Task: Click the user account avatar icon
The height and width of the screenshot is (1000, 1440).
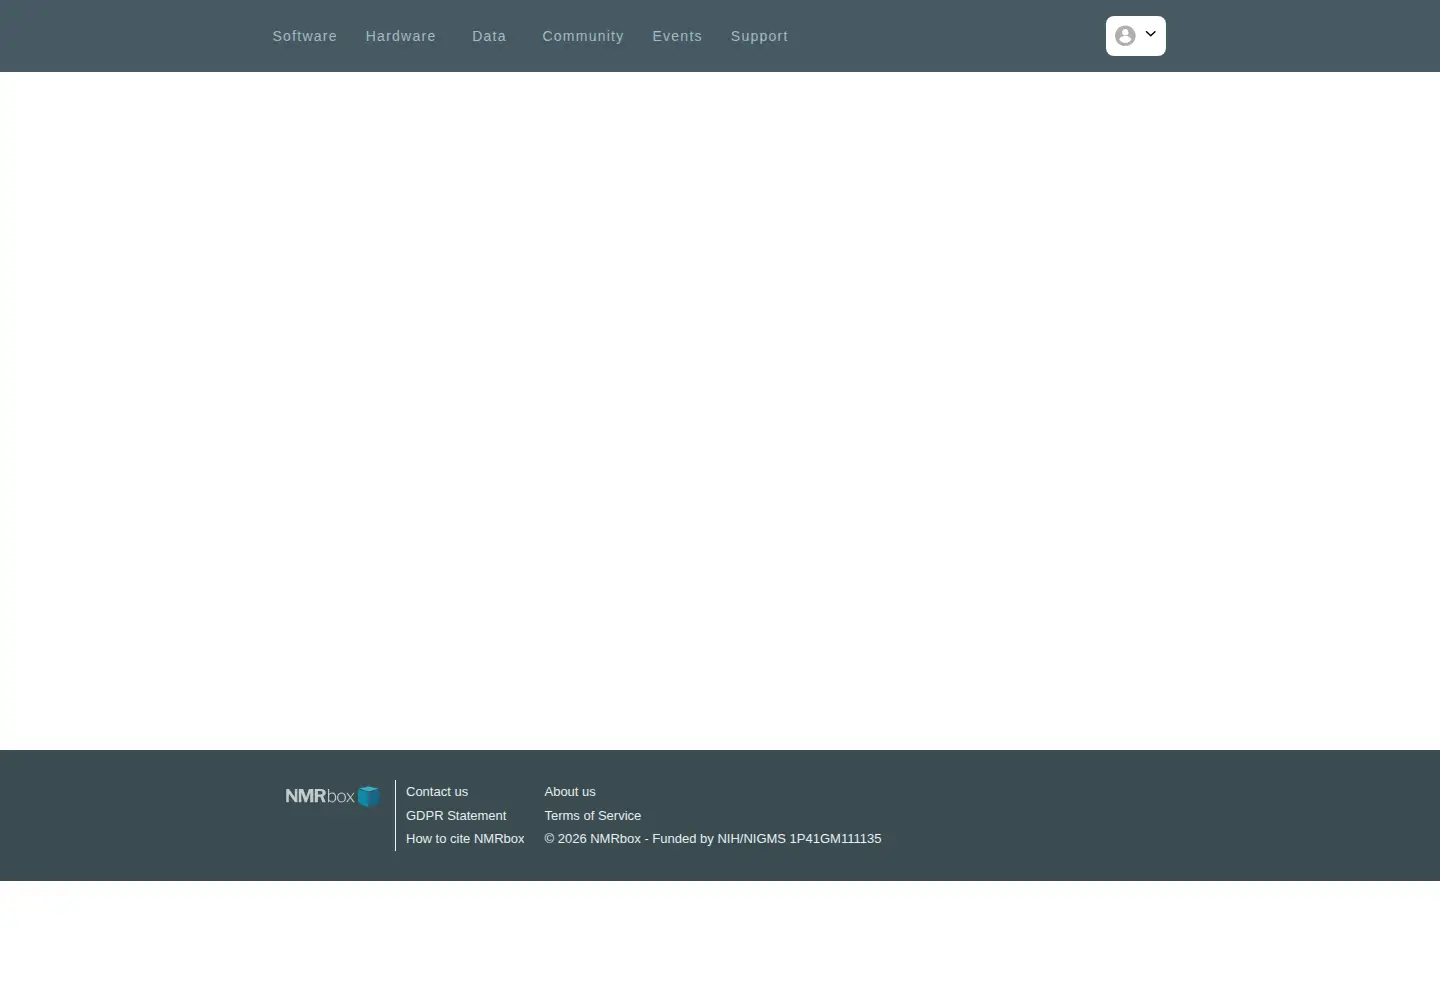Action: coord(1125,36)
